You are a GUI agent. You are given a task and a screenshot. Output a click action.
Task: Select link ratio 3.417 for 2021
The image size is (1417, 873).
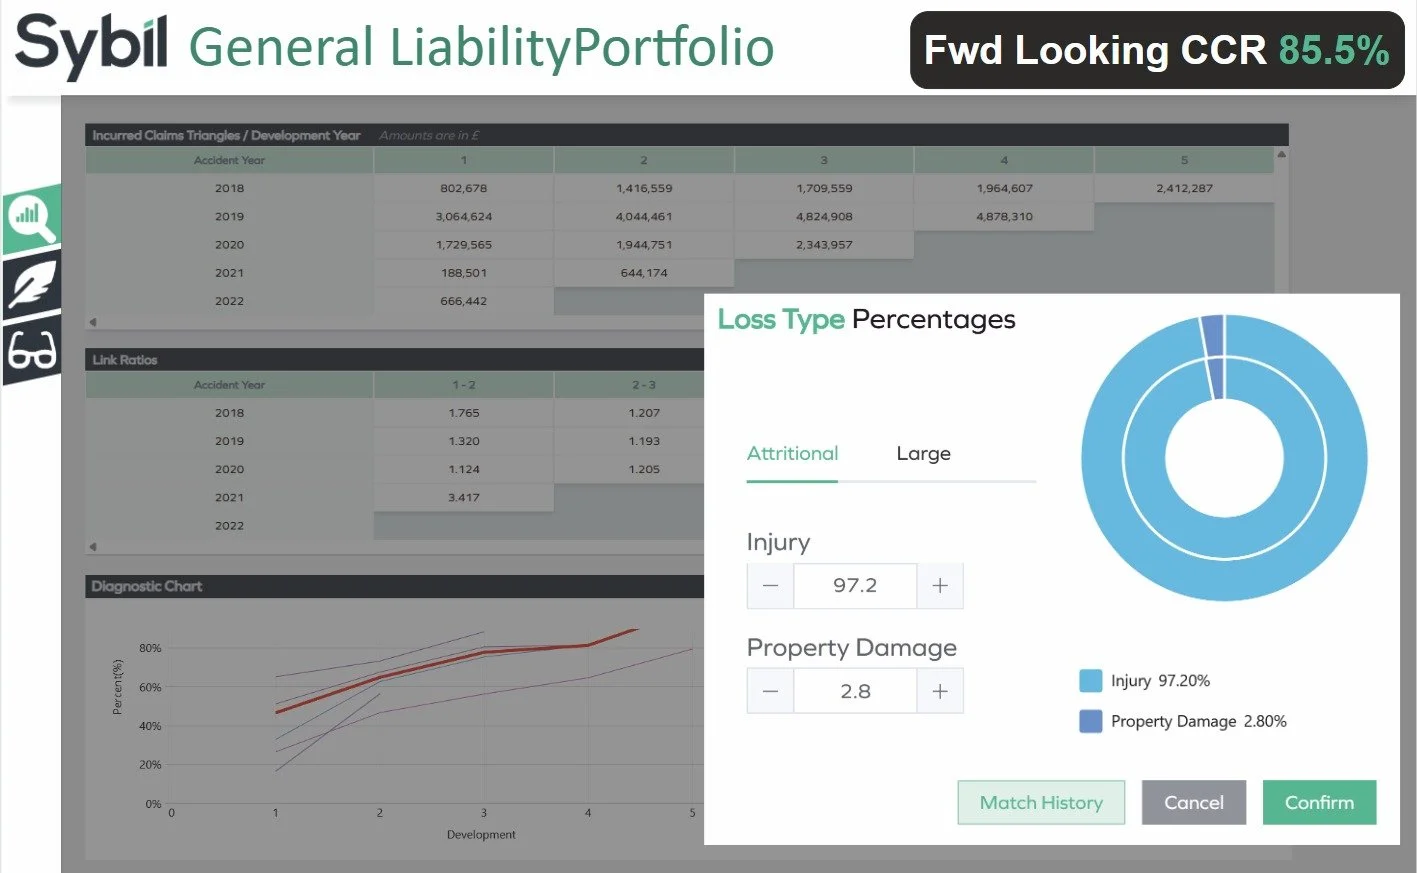[464, 497]
